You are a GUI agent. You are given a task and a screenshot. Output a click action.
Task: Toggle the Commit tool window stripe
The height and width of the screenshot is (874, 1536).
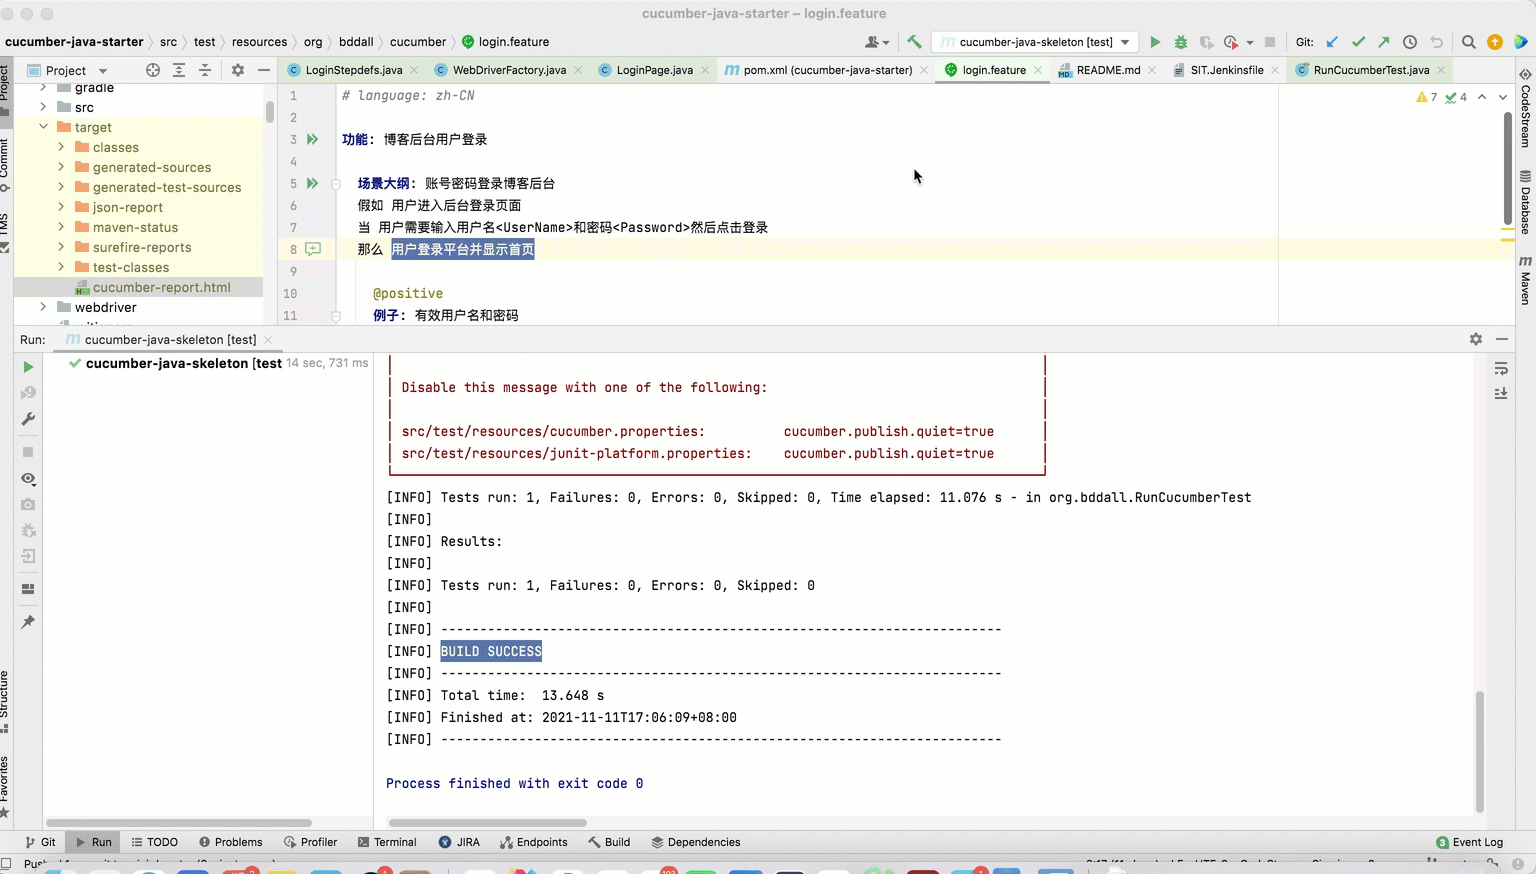coord(5,164)
